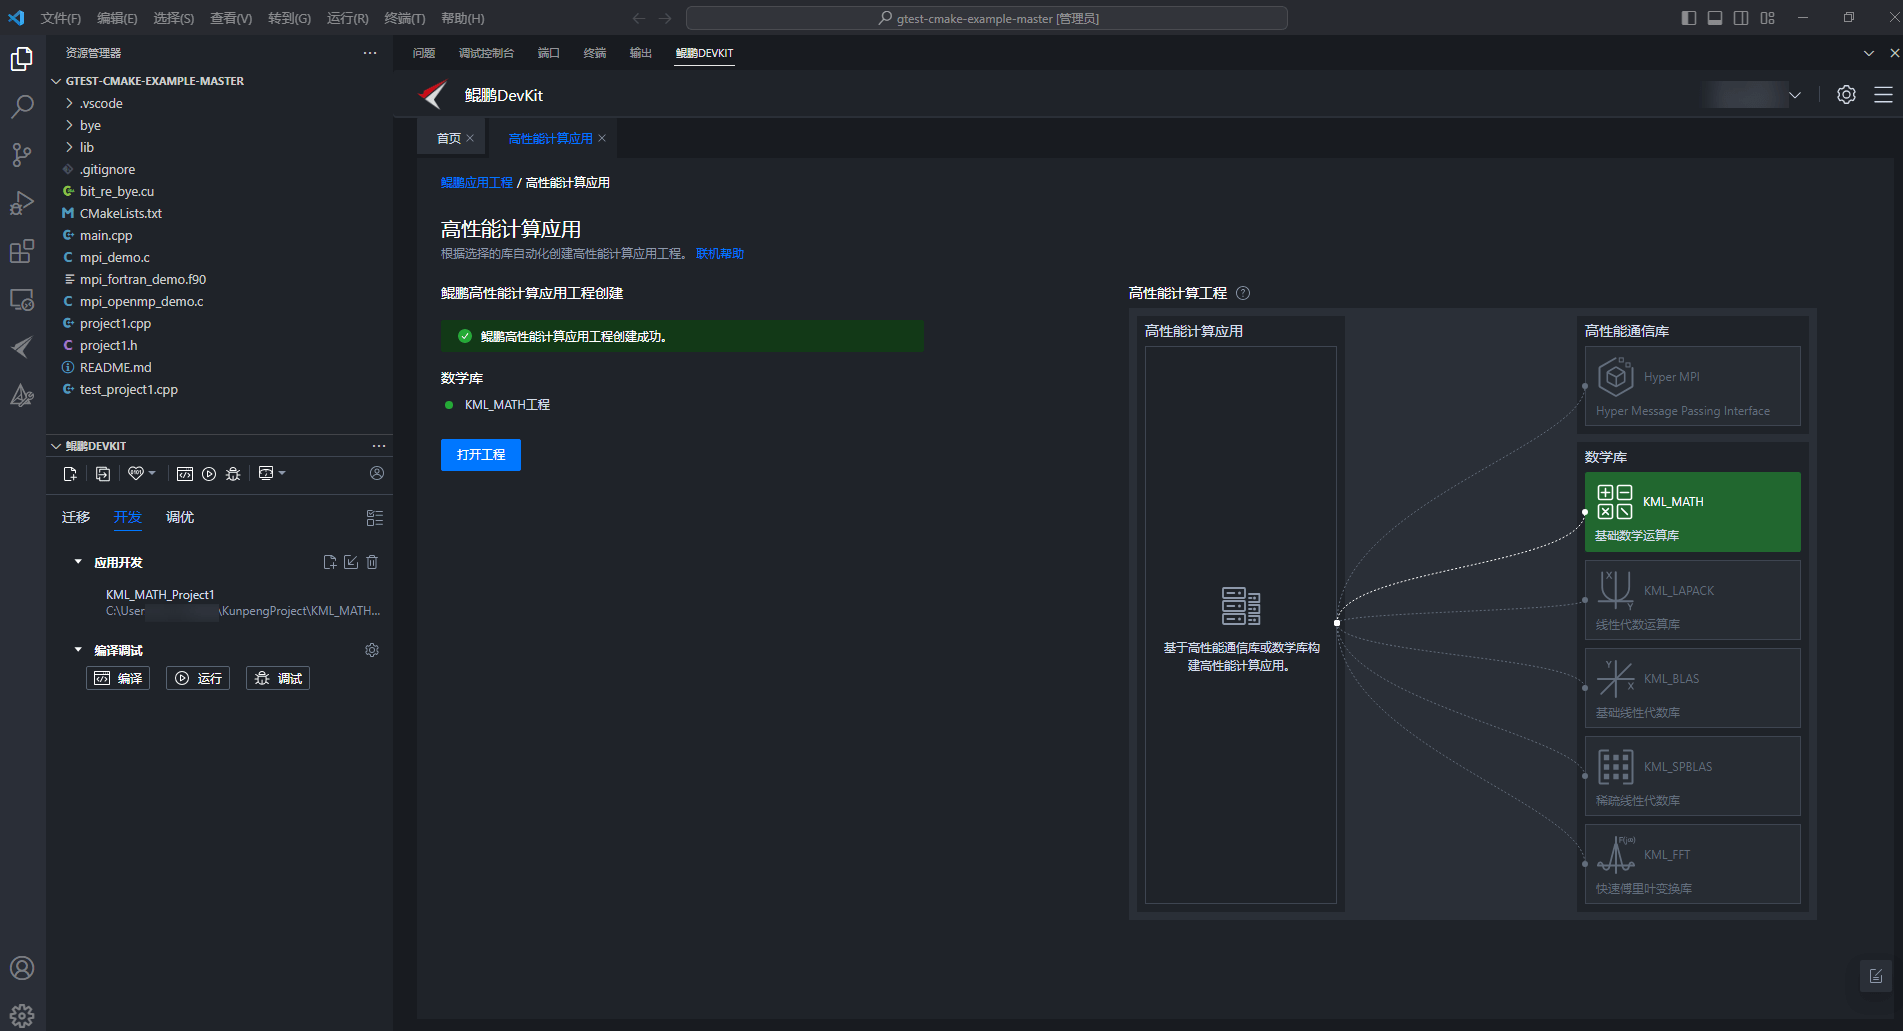Viewport: 1903px width, 1031px height.
Task: Switch to the 调优 tab
Action: pos(180,517)
